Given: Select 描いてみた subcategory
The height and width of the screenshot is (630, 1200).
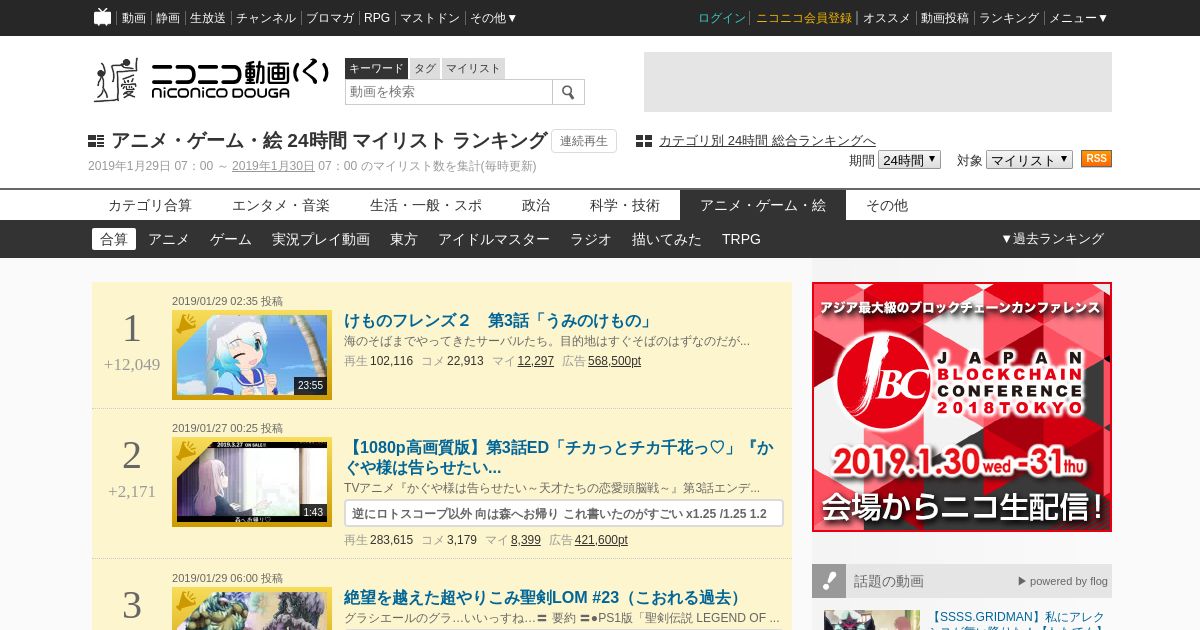Looking at the screenshot, I should (x=667, y=239).
